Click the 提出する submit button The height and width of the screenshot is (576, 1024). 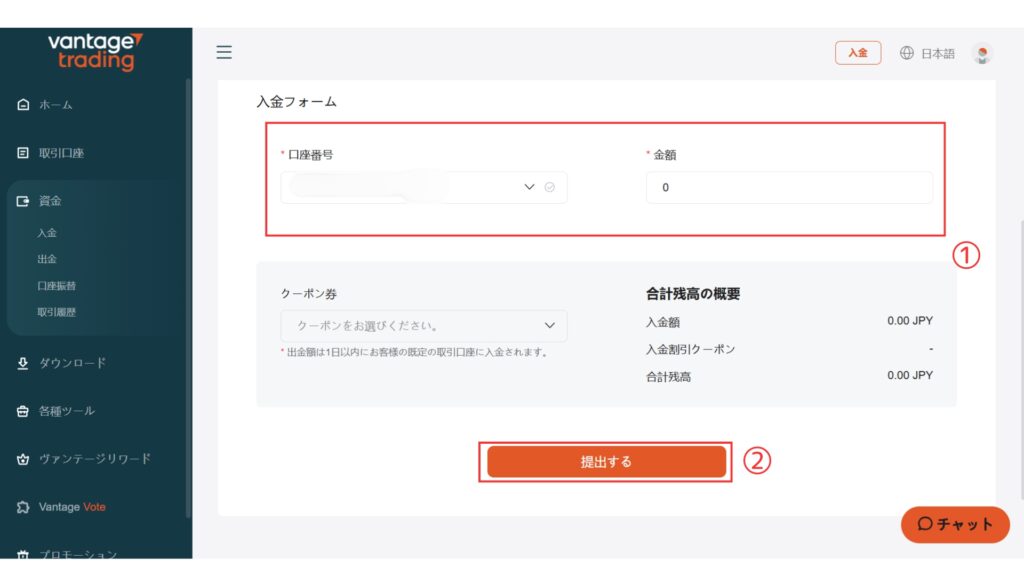[x=606, y=462]
